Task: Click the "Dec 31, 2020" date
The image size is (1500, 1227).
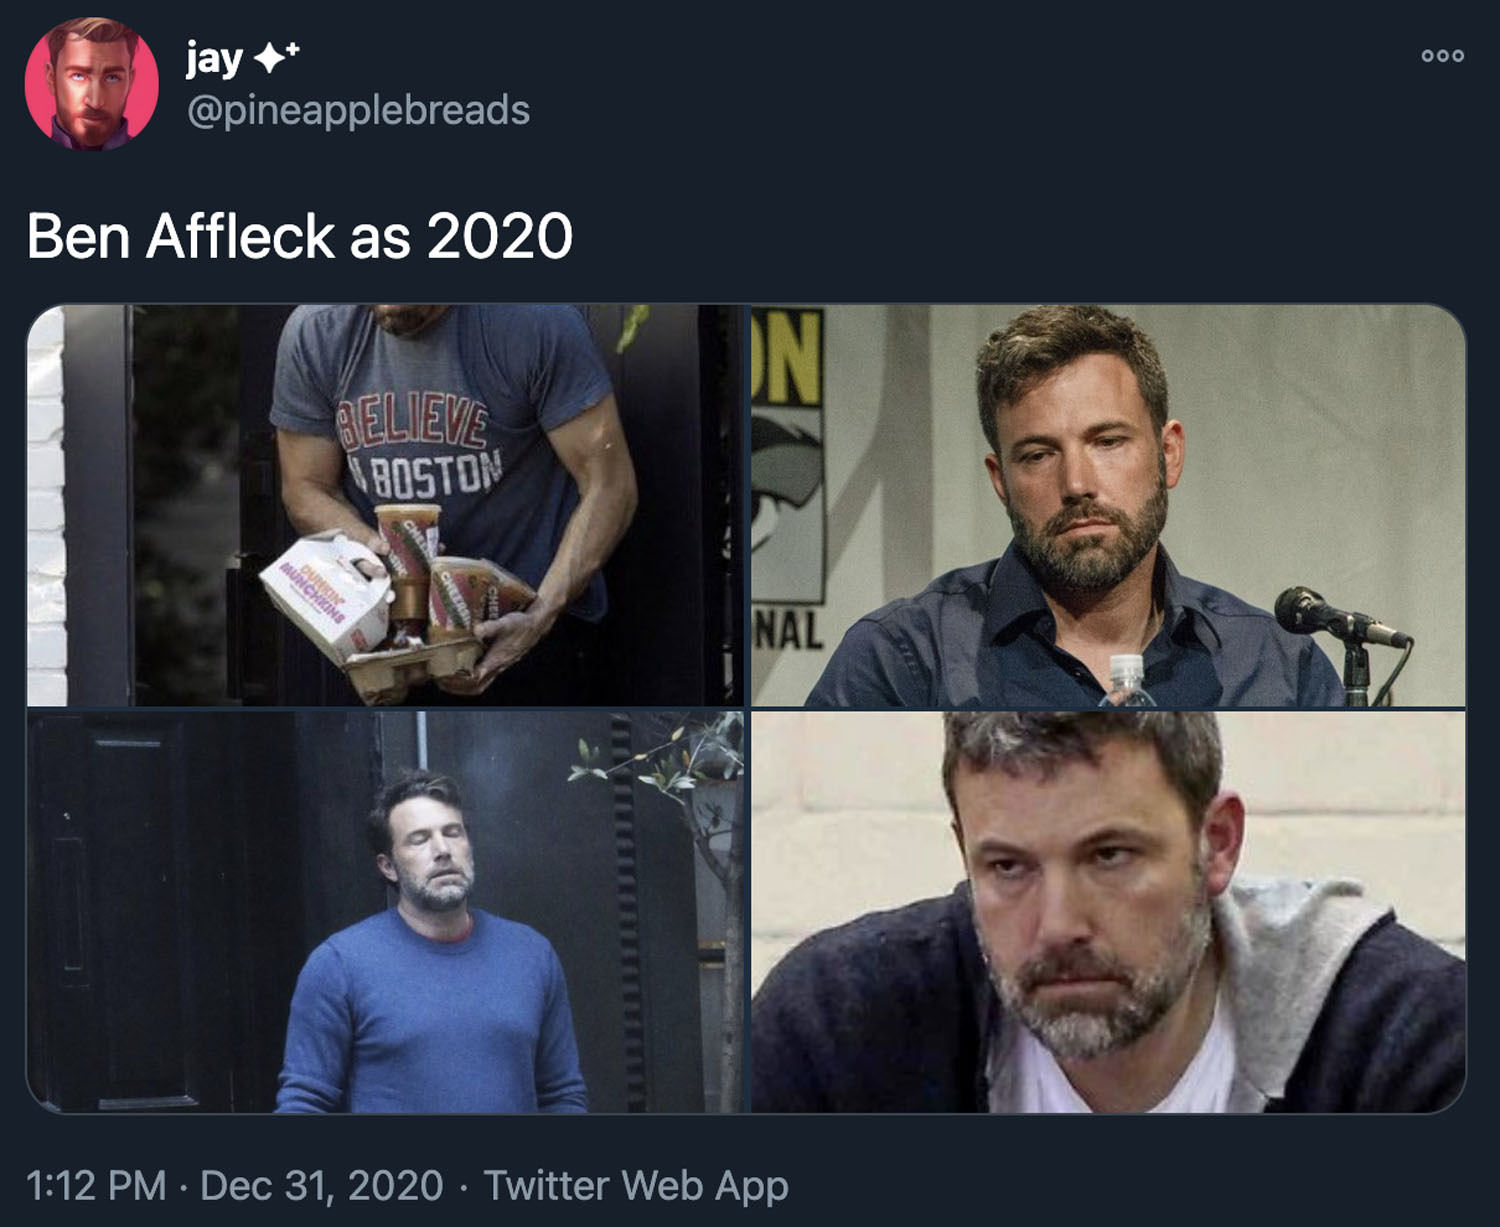Action: (321, 1186)
